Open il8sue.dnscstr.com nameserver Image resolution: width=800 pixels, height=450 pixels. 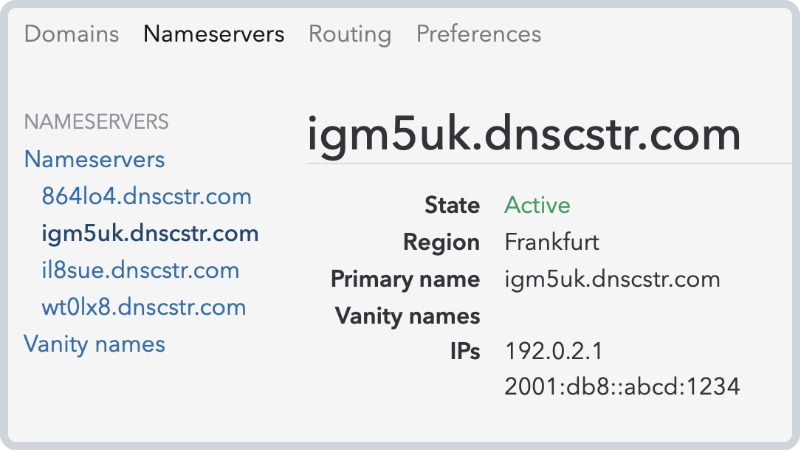pos(140,270)
